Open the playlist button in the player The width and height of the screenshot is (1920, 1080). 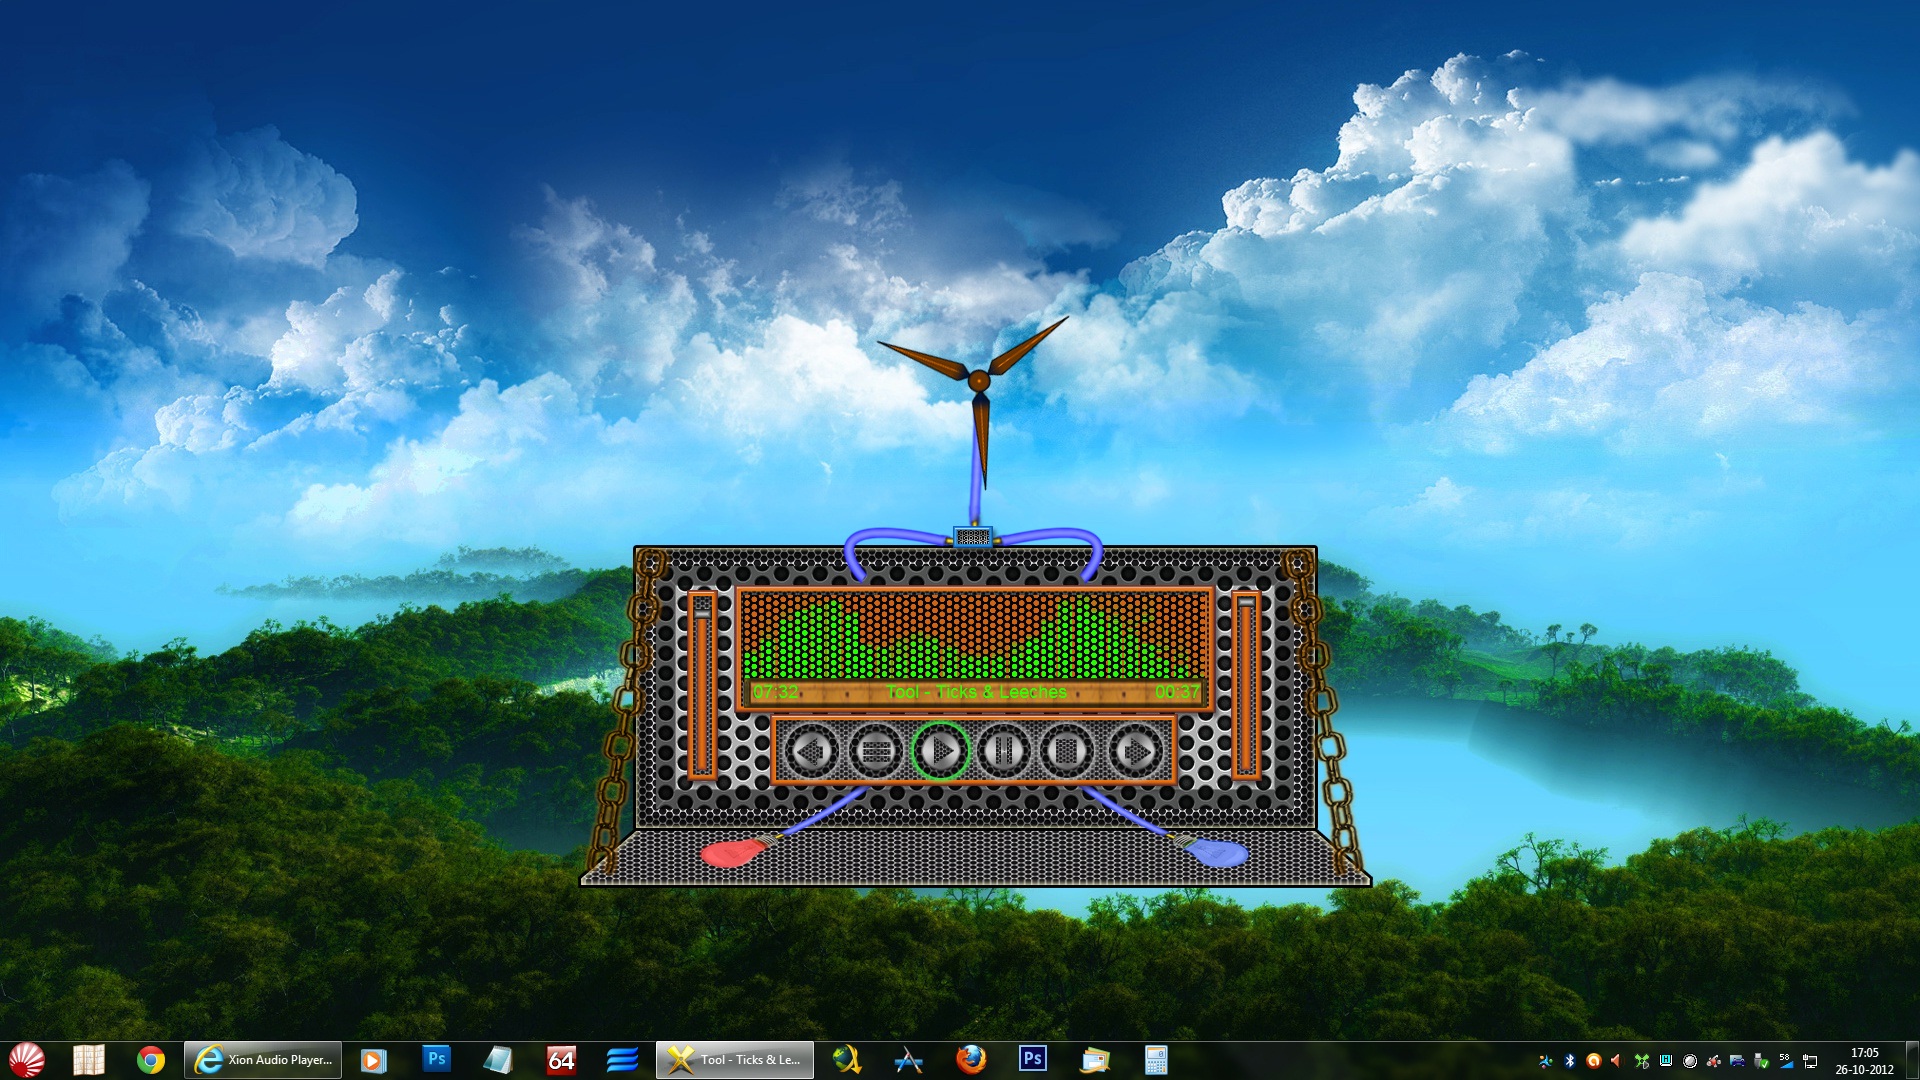pos(876,751)
